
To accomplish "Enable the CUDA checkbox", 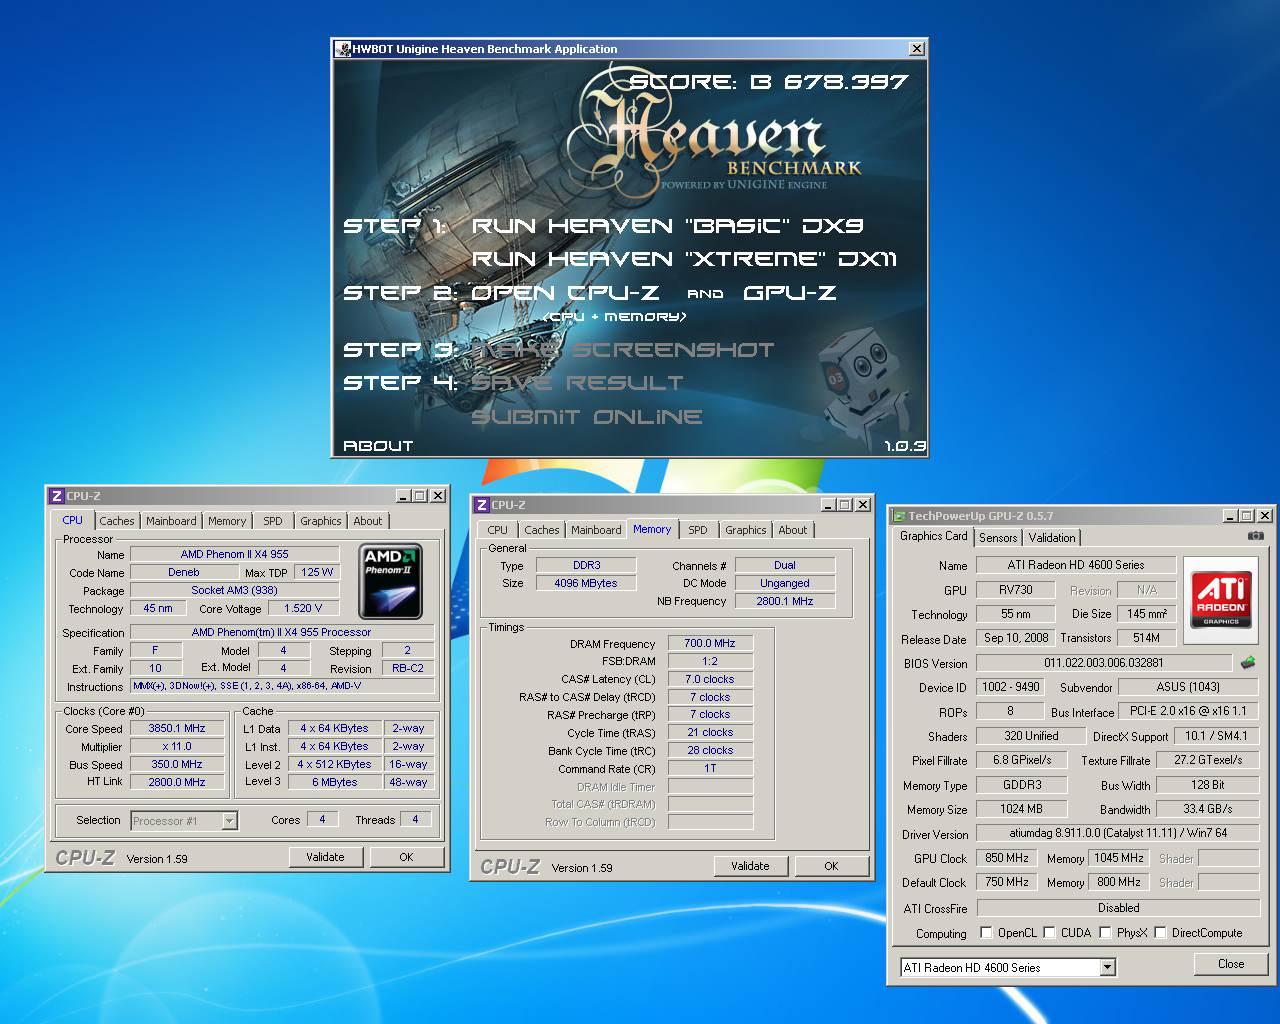I will [1050, 933].
